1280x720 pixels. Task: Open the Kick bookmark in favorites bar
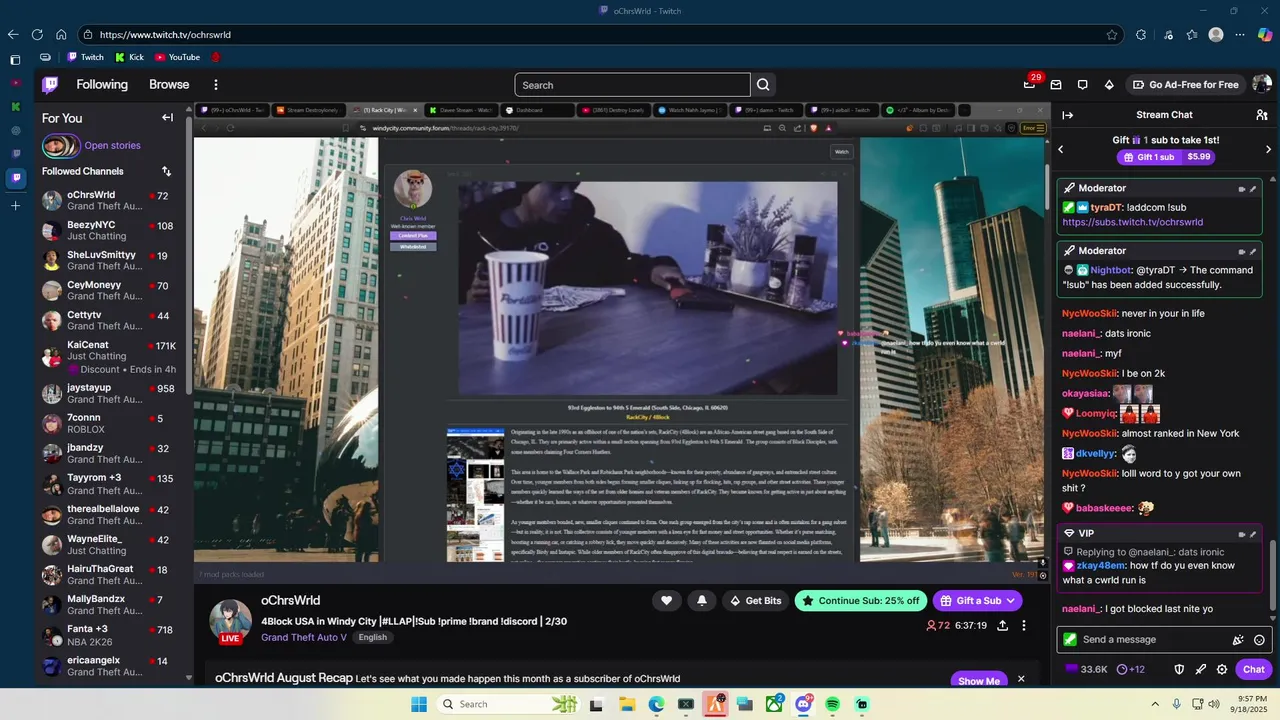pos(130,57)
